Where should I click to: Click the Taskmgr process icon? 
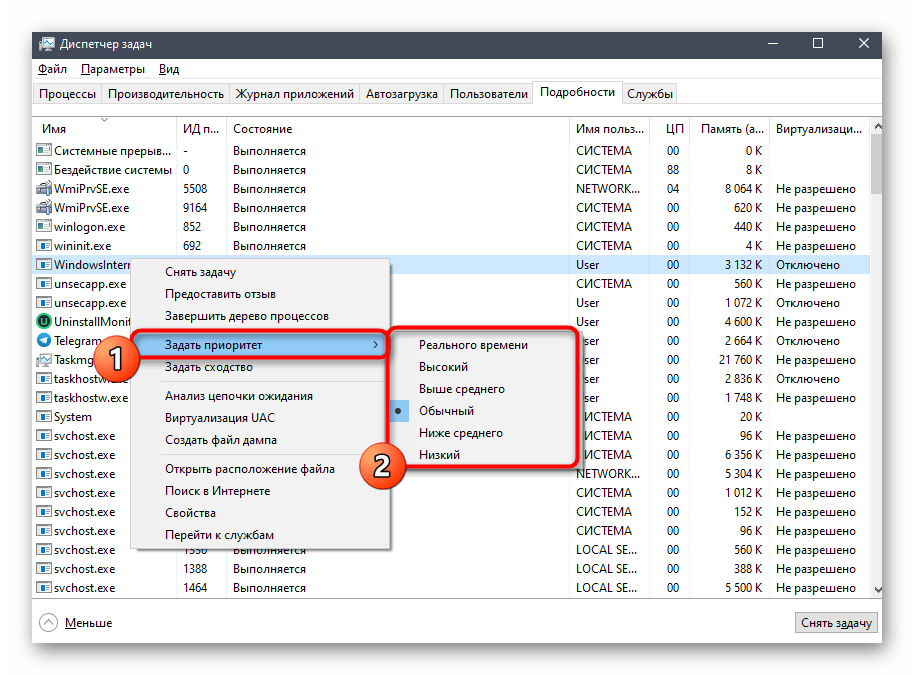[44, 360]
